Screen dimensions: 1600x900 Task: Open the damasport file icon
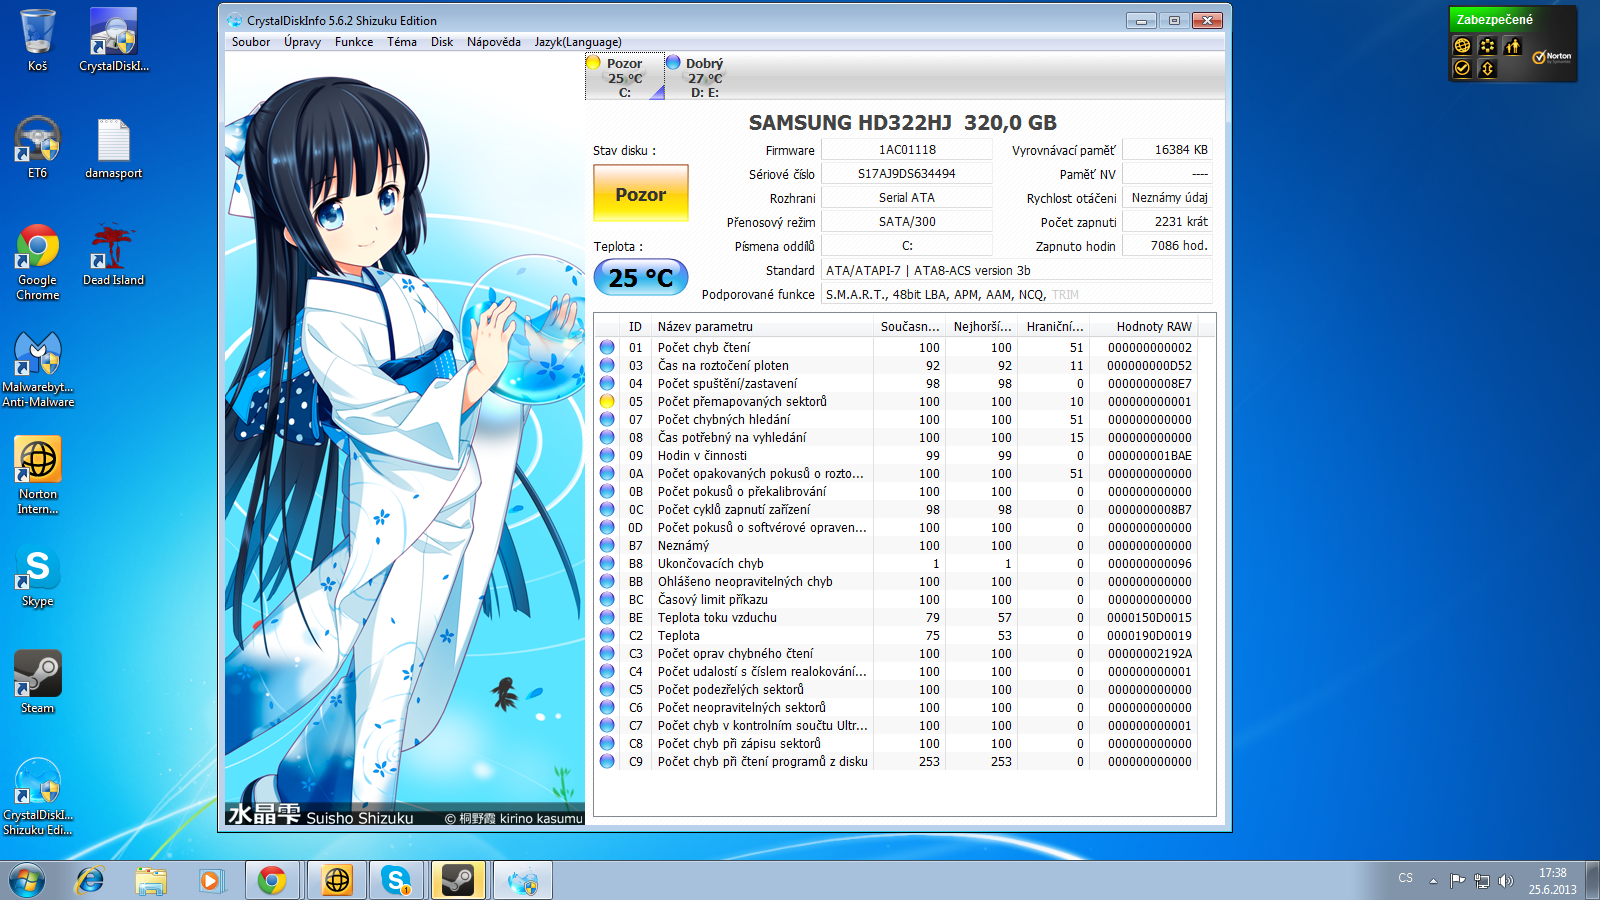pyautogui.click(x=113, y=147)
